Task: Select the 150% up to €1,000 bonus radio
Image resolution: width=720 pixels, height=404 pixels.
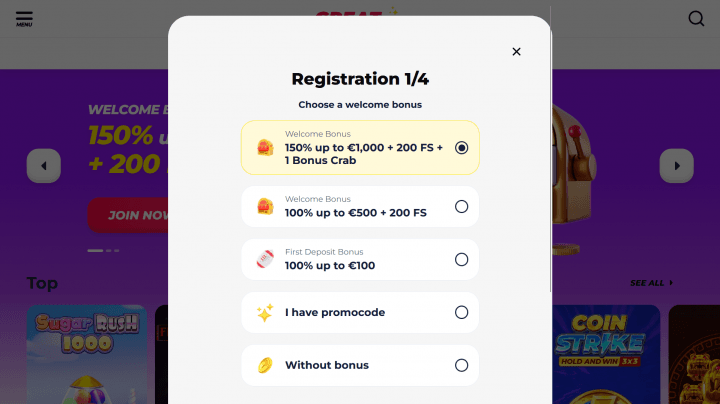Action: click(x=461, y=148)
